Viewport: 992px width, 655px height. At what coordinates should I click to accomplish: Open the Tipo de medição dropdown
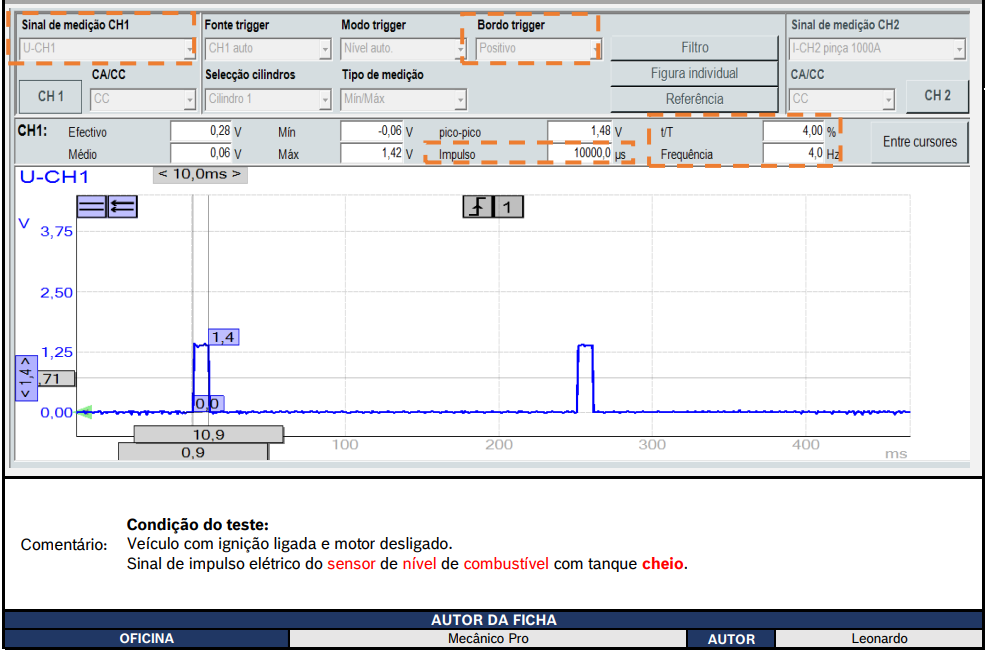(x=403, y=100)
